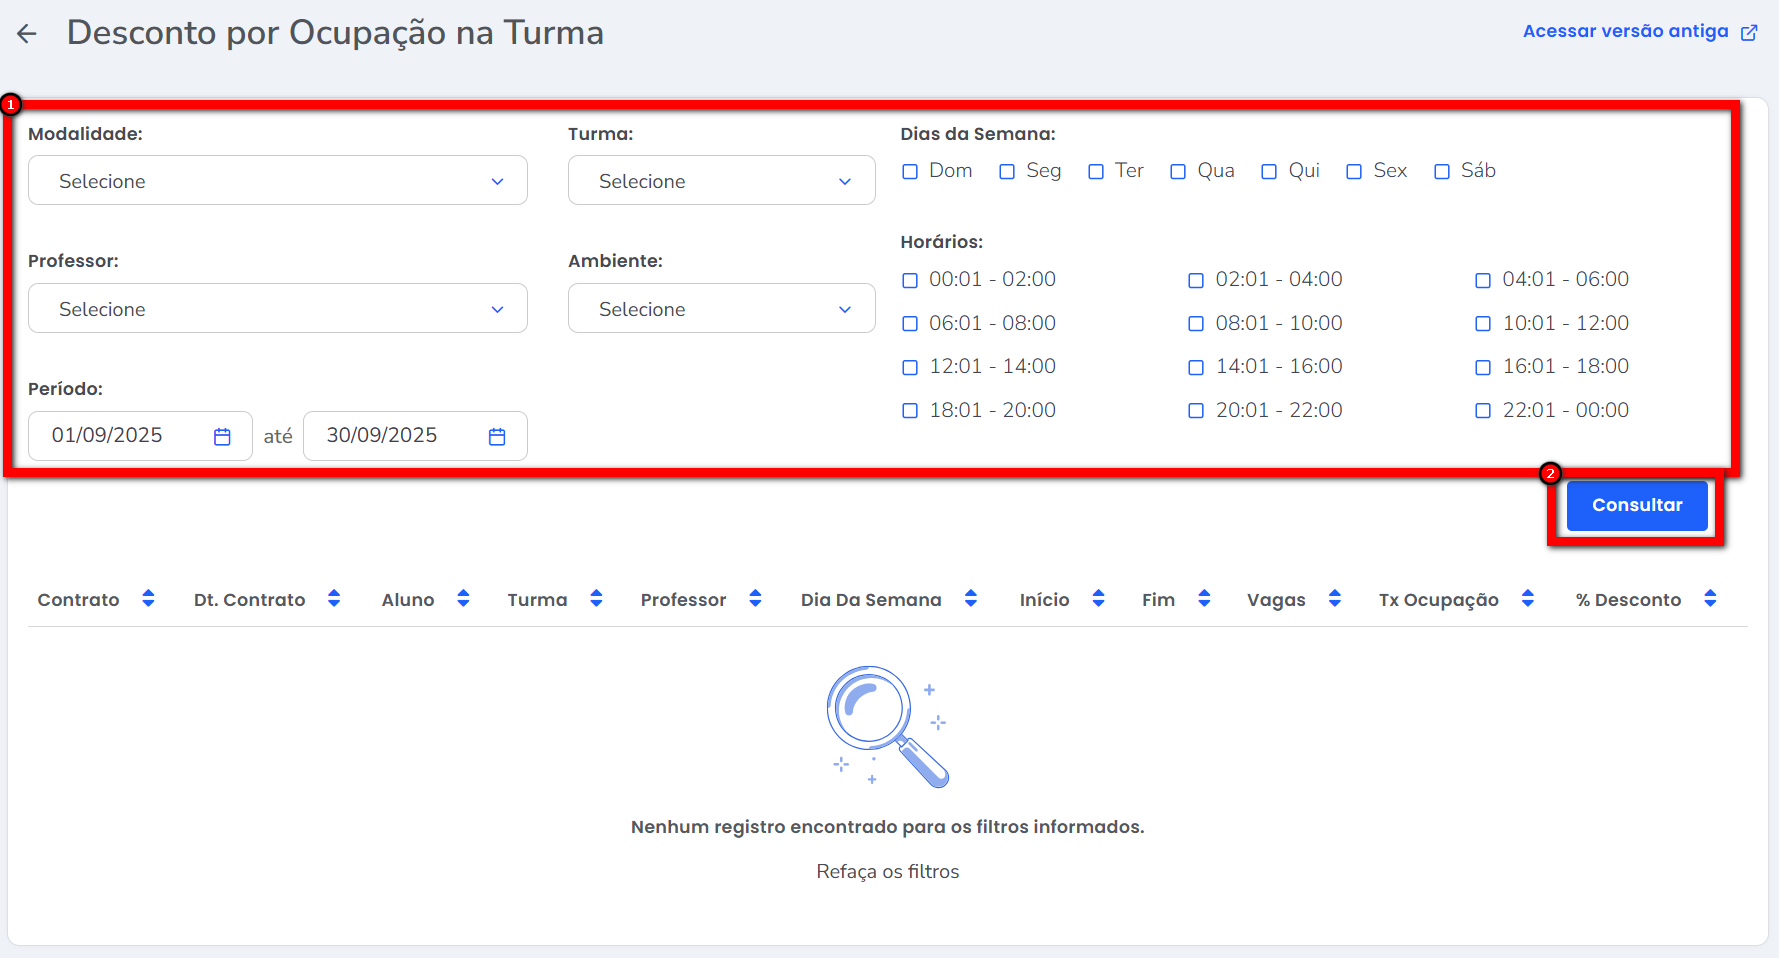Sort by Vagas column arrows

coord(1334,599)
